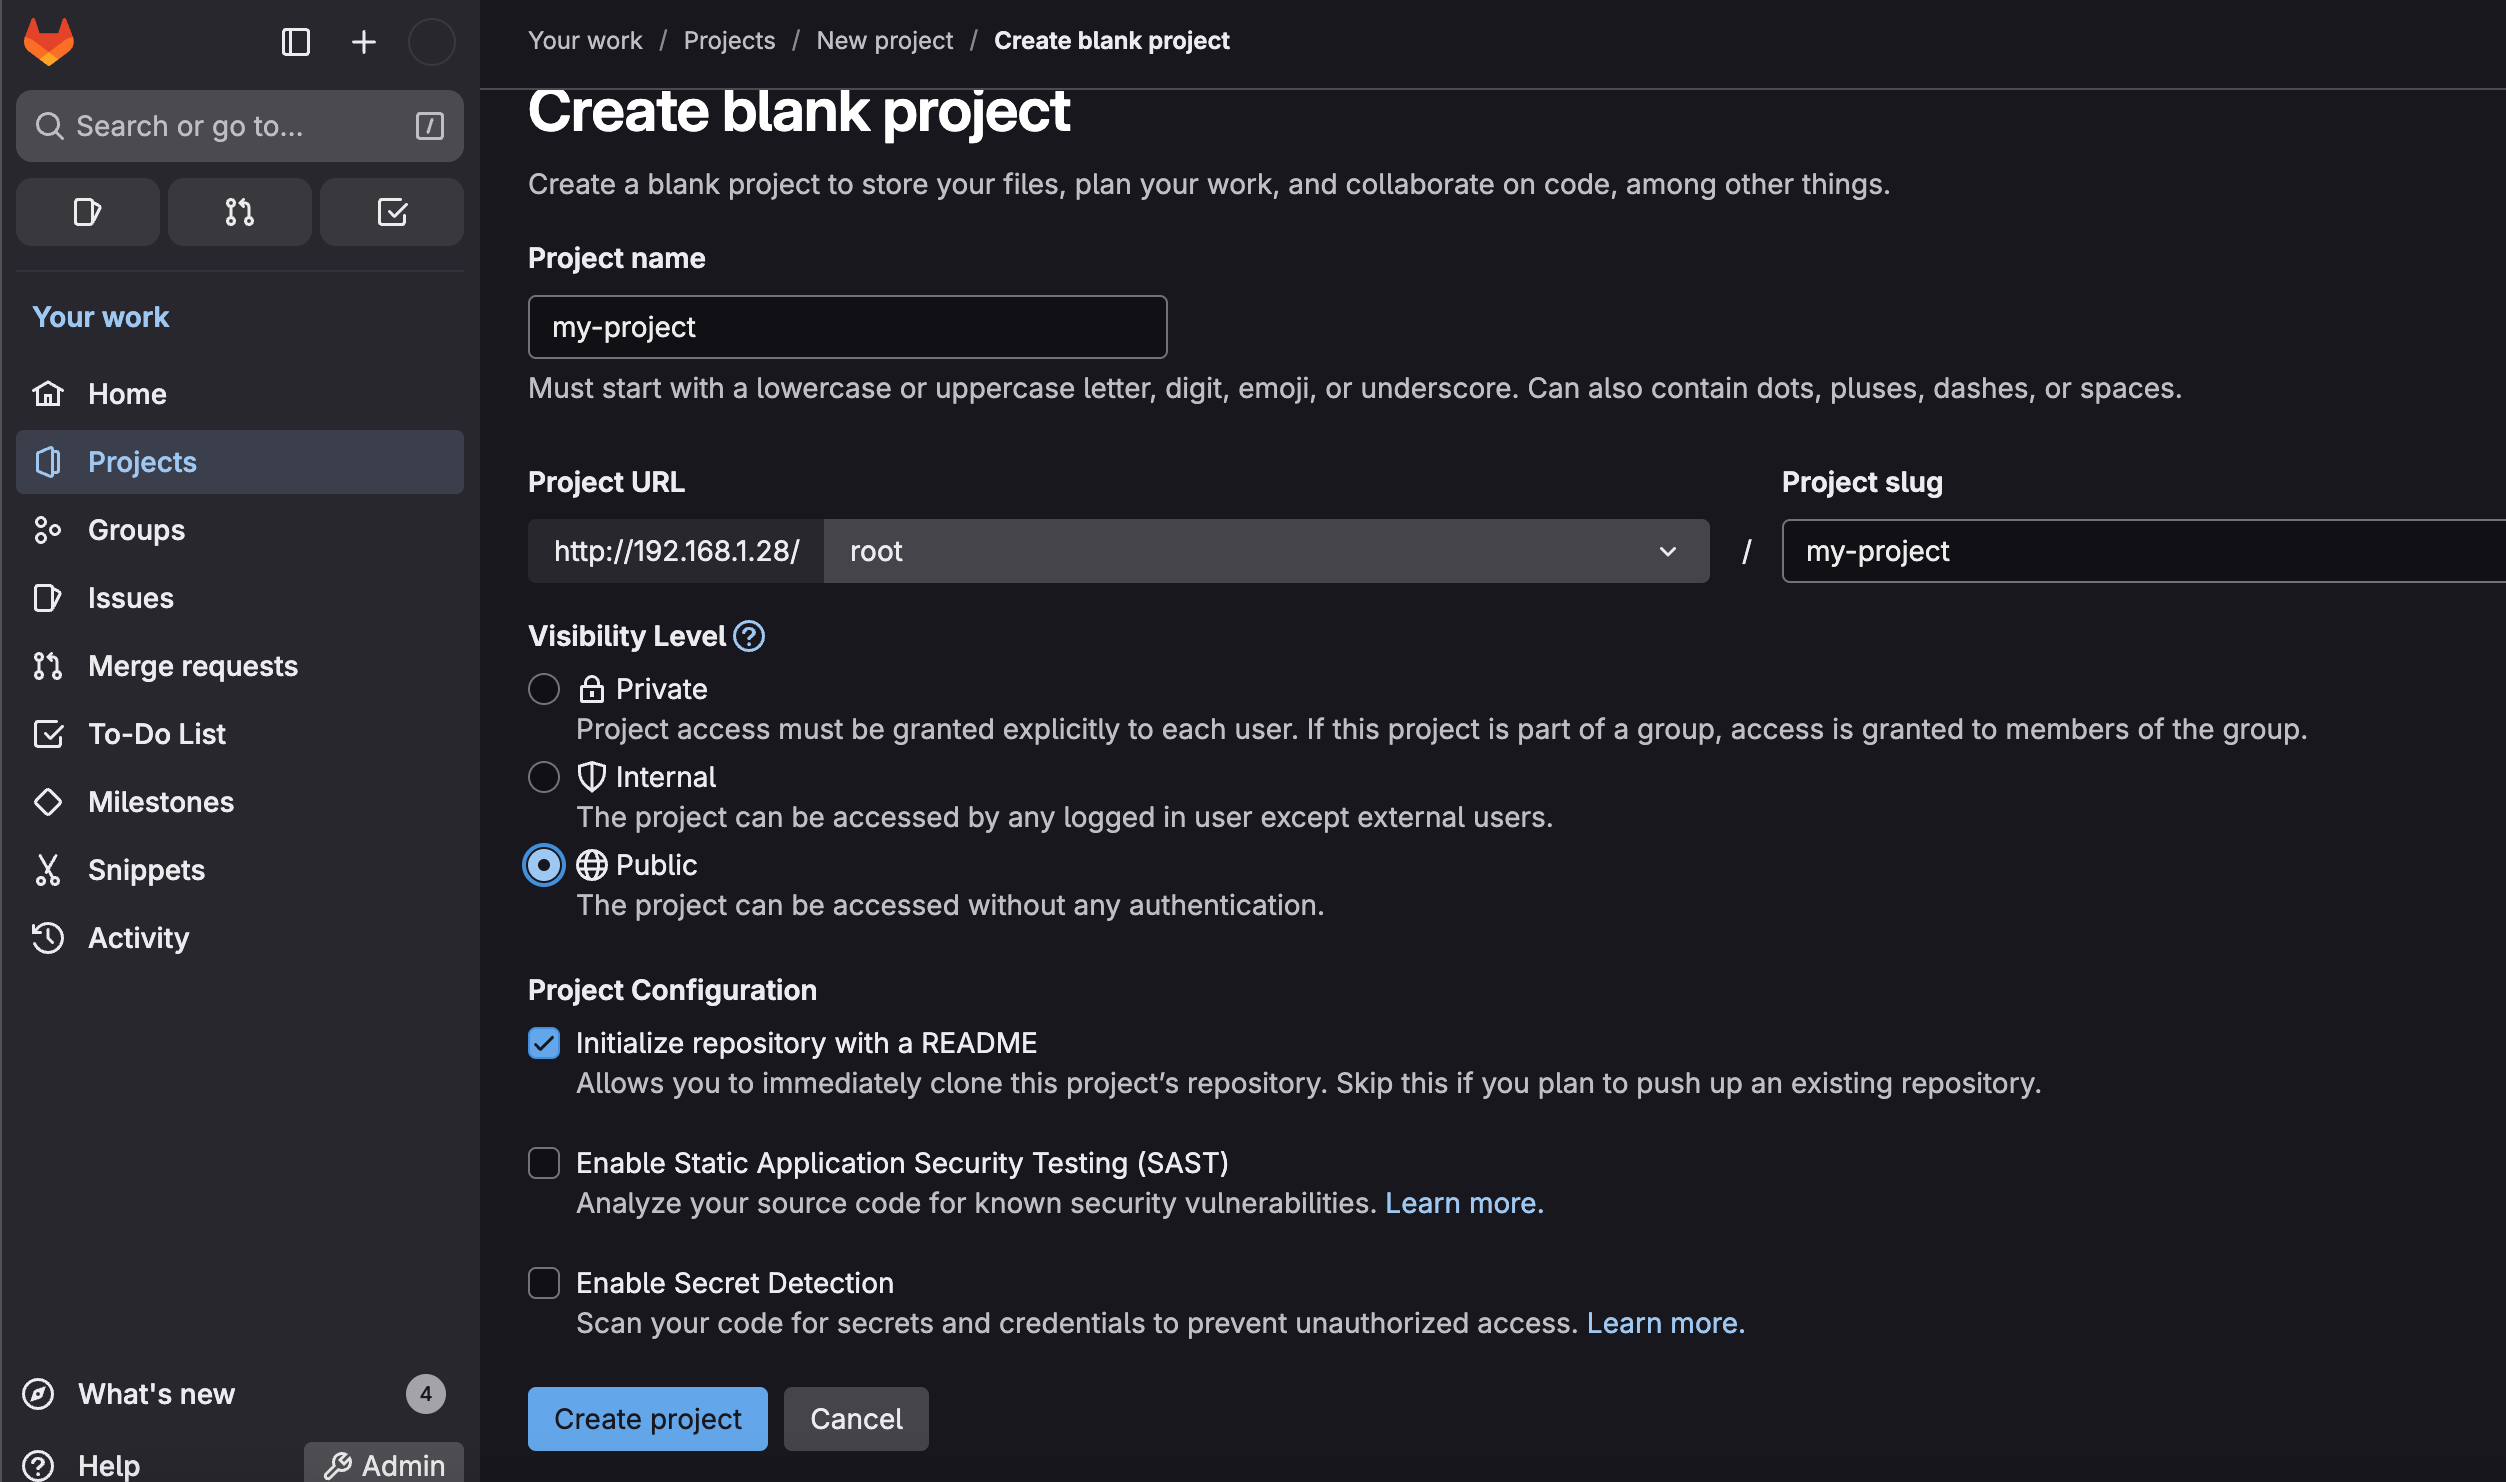Enable Static Application Security Testing checkbox
The image size is (2506, 1482).
[x=544, y=1163]
